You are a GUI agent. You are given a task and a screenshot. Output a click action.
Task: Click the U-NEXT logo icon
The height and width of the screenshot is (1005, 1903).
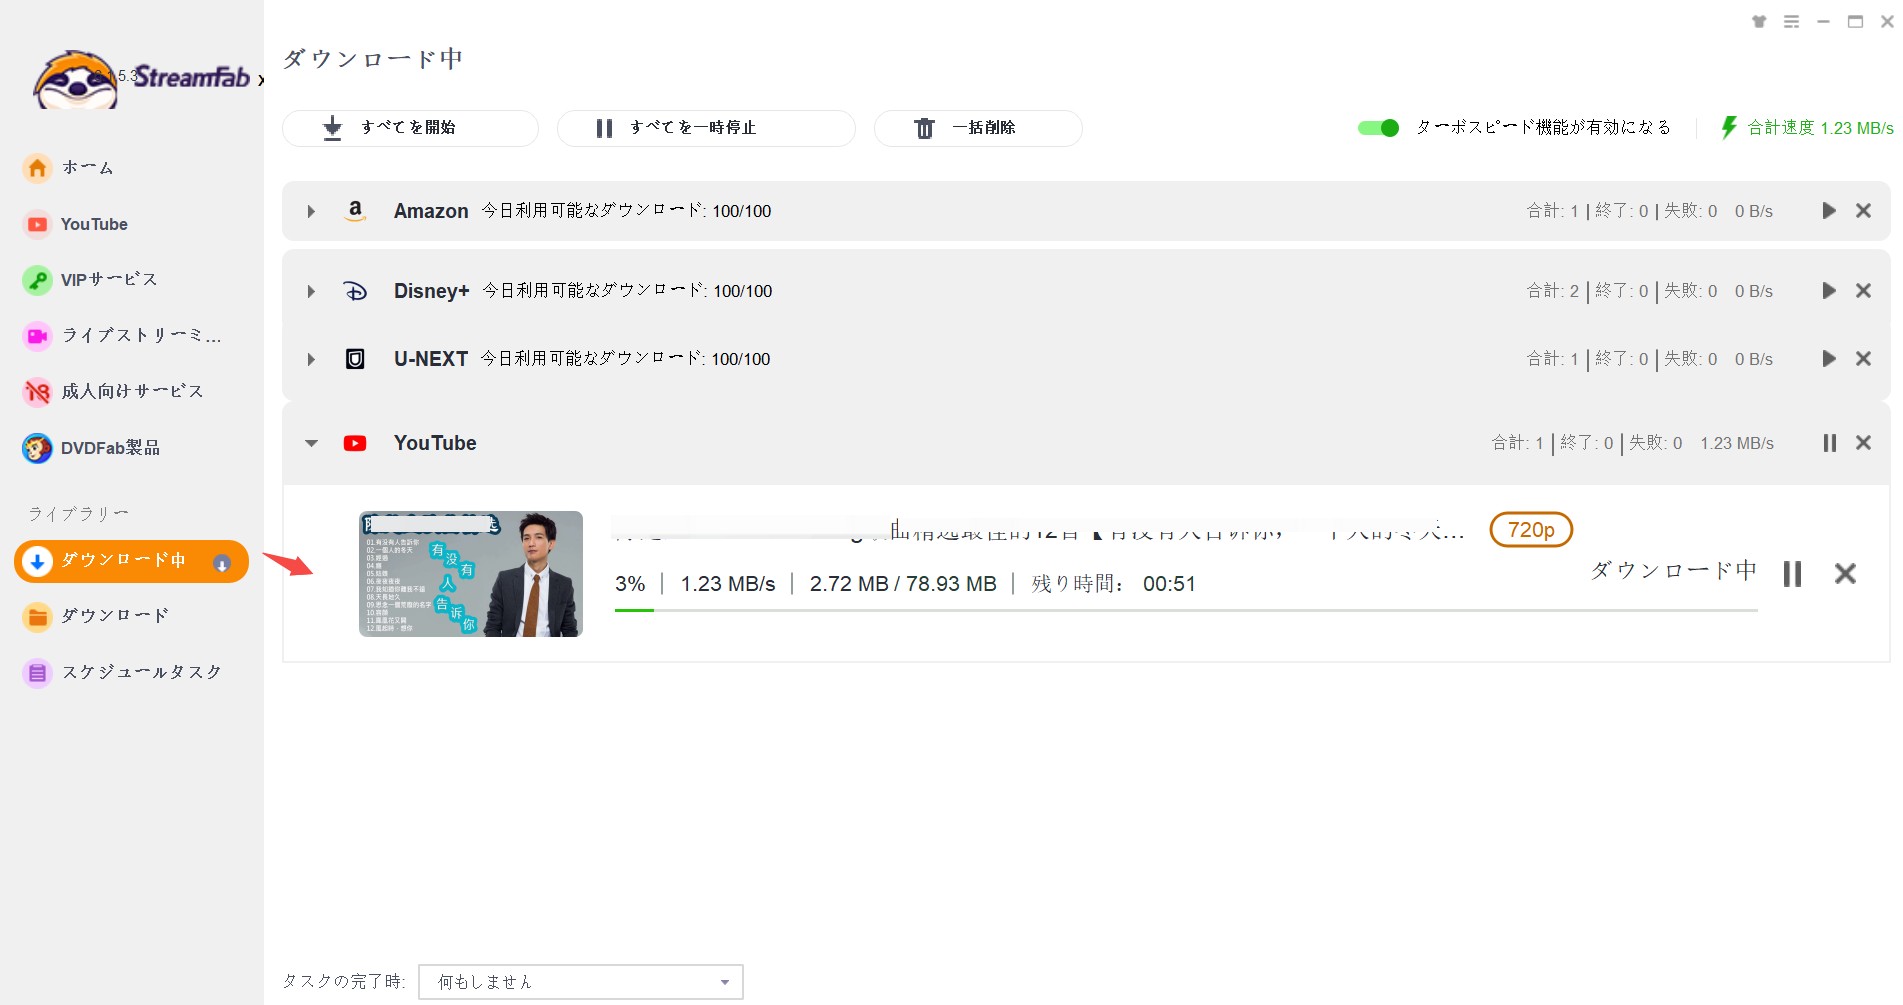pyautogui.click(x=355, y=359)
